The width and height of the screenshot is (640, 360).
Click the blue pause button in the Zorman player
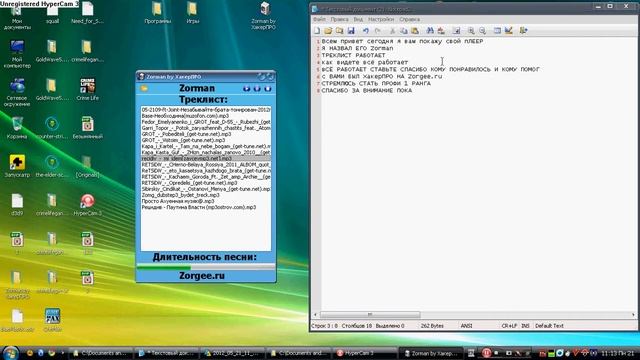click(x=257, y=89)
